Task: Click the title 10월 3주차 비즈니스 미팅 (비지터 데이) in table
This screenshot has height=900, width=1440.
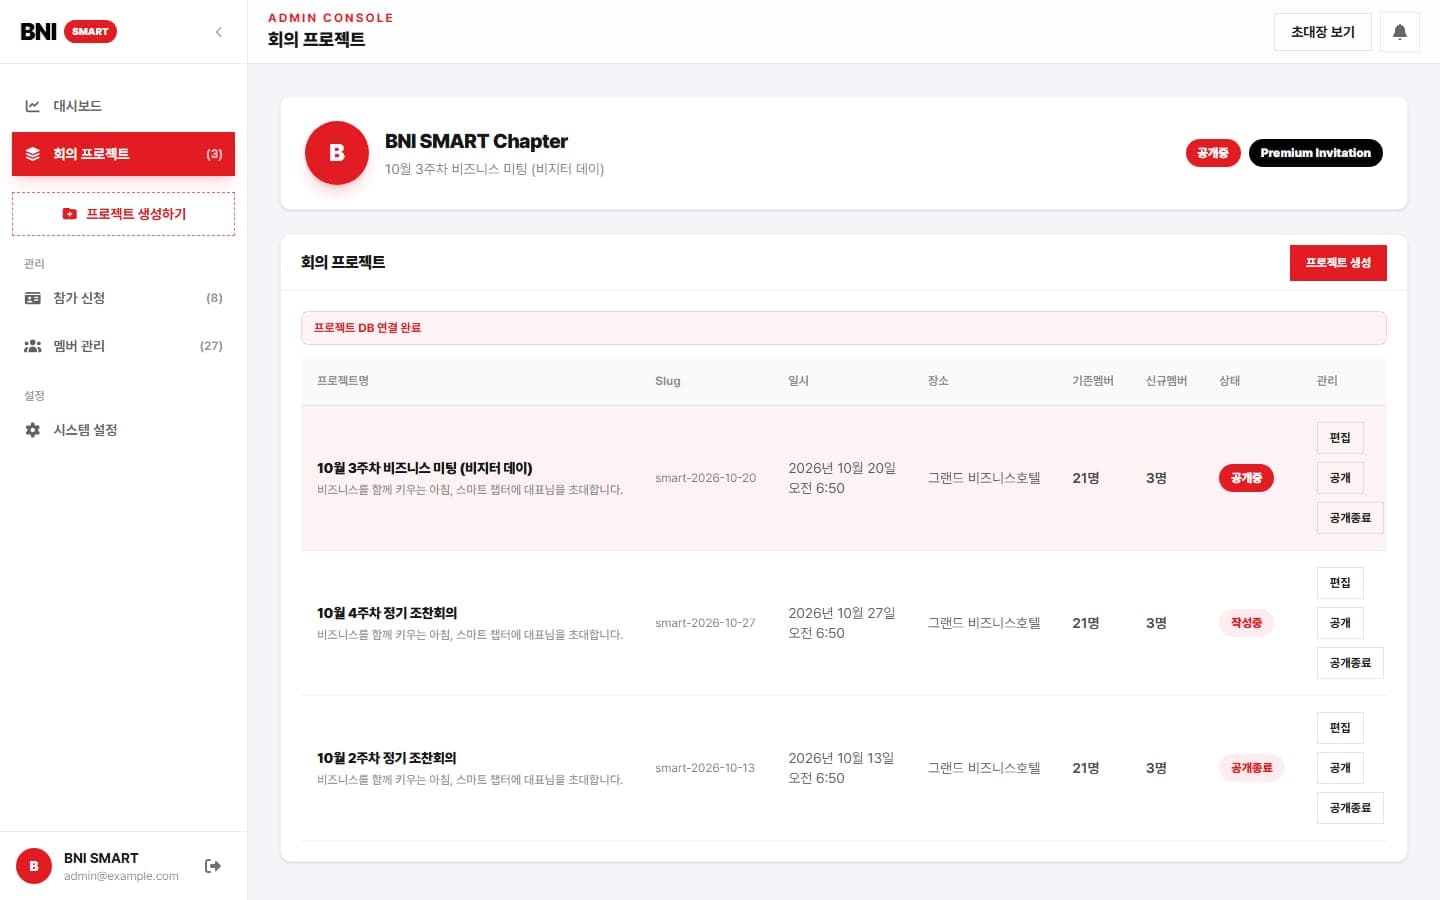Action: (x=424, y=468)
